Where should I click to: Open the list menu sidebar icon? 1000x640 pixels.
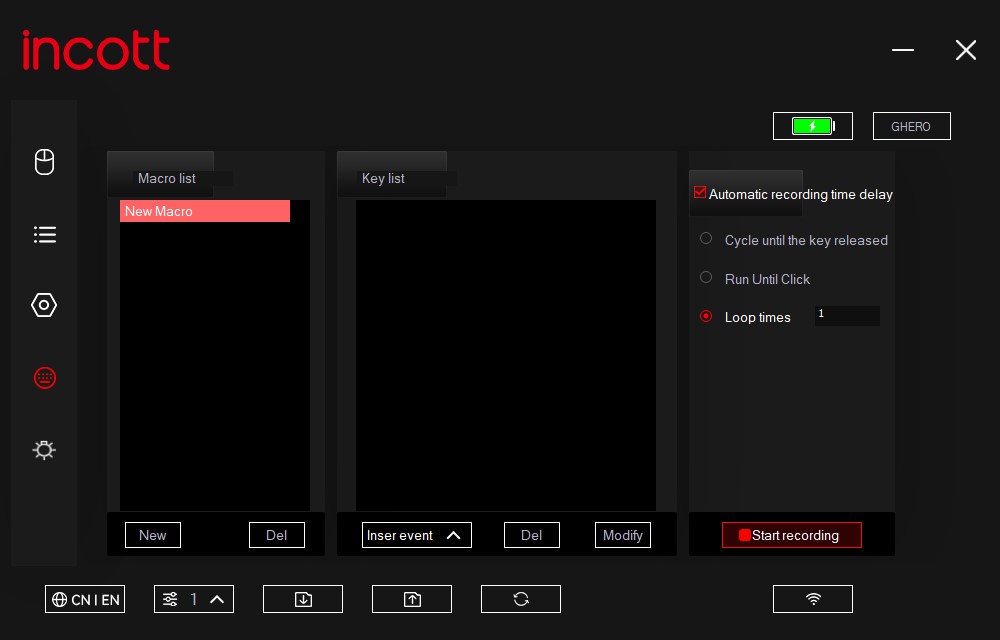click(44, 234)
